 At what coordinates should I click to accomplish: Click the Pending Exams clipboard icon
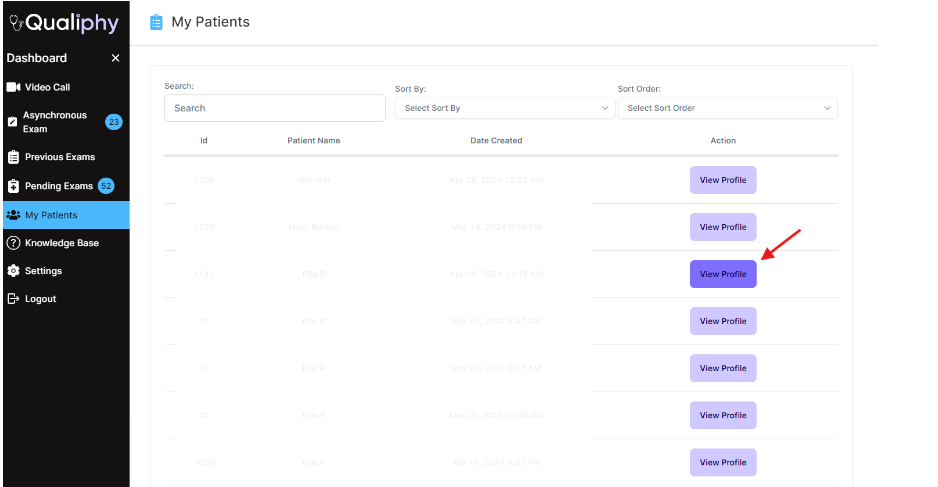click(13, 186)
